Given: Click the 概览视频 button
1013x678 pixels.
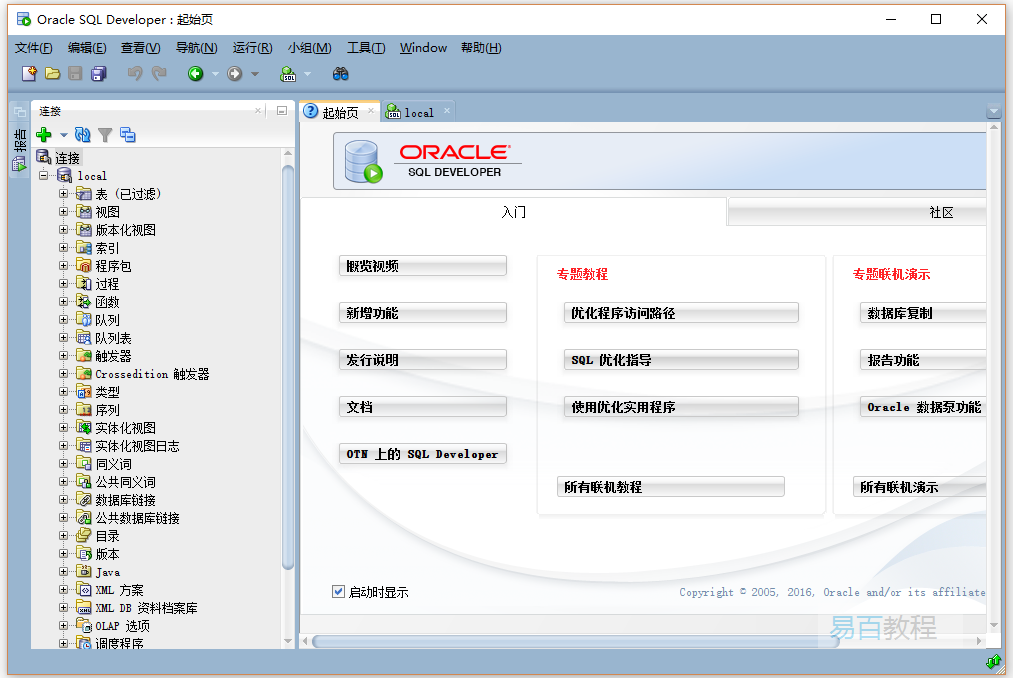Looking at the screenshot, I should coord(422,266).
